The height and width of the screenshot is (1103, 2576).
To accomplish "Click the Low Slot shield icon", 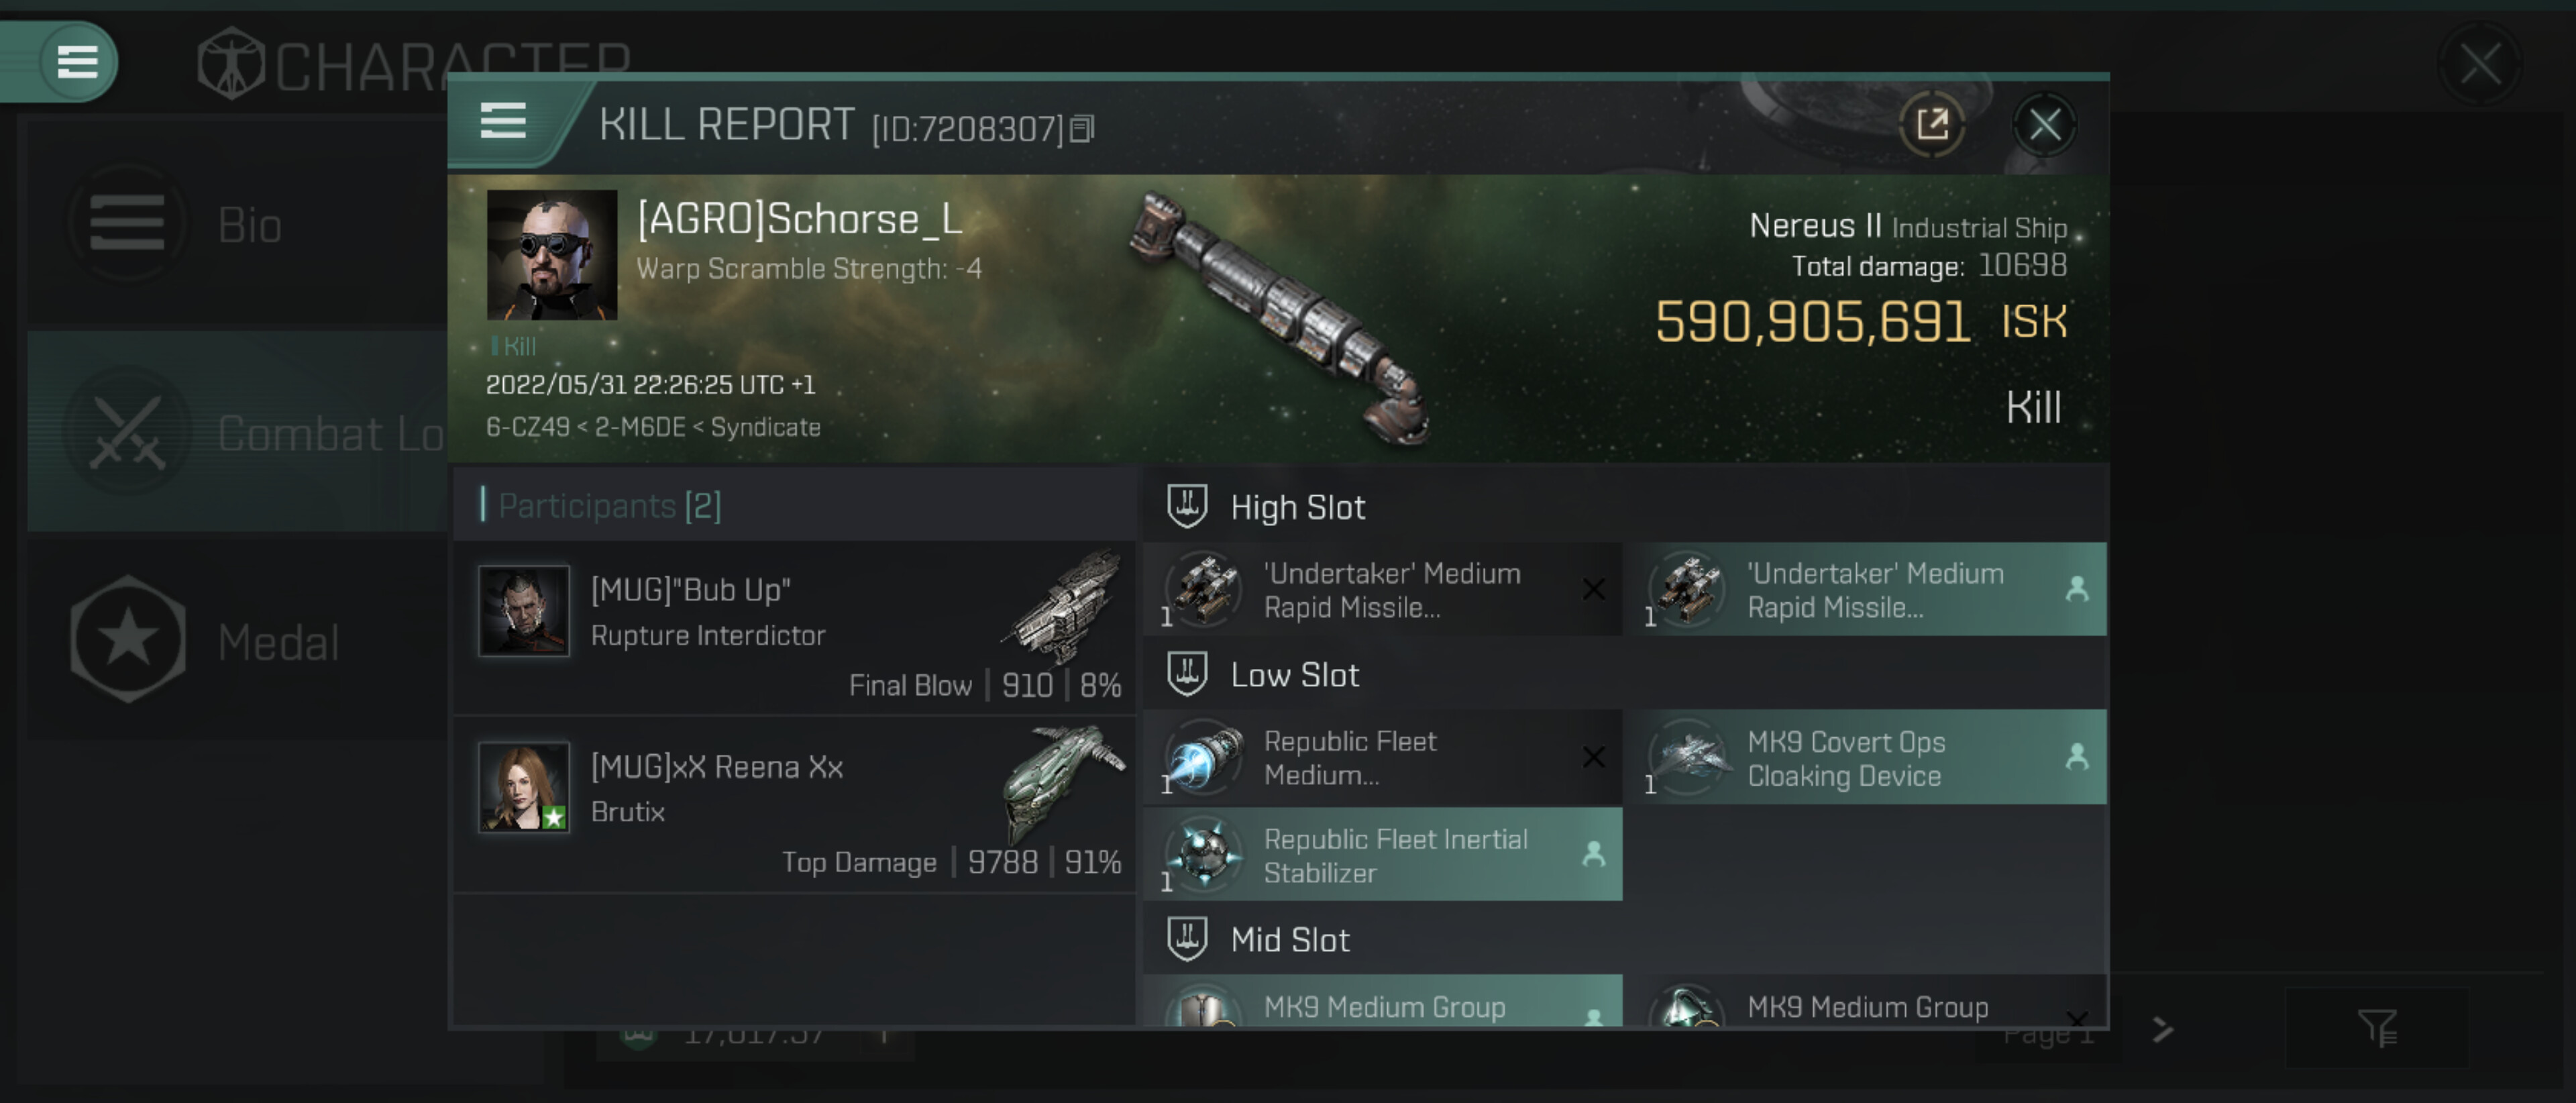I will coord(1187,674).
